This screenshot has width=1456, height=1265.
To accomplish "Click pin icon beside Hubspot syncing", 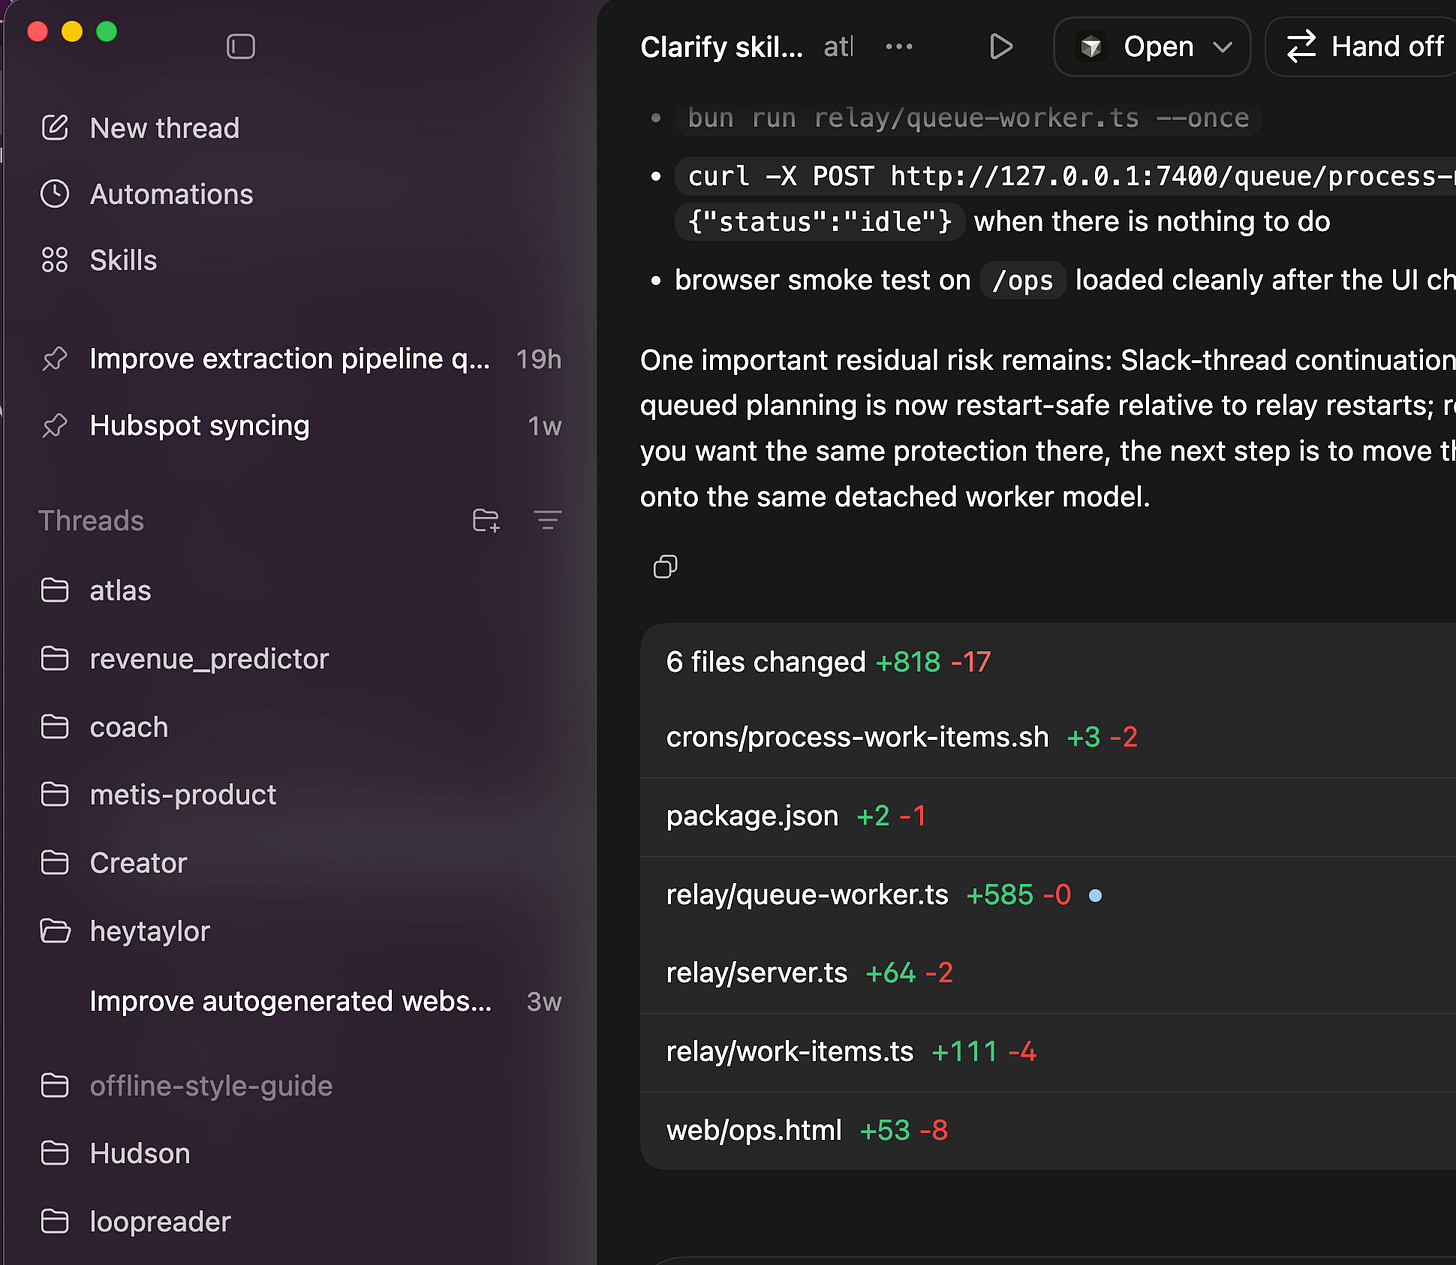I will click(x=55, y=426).
